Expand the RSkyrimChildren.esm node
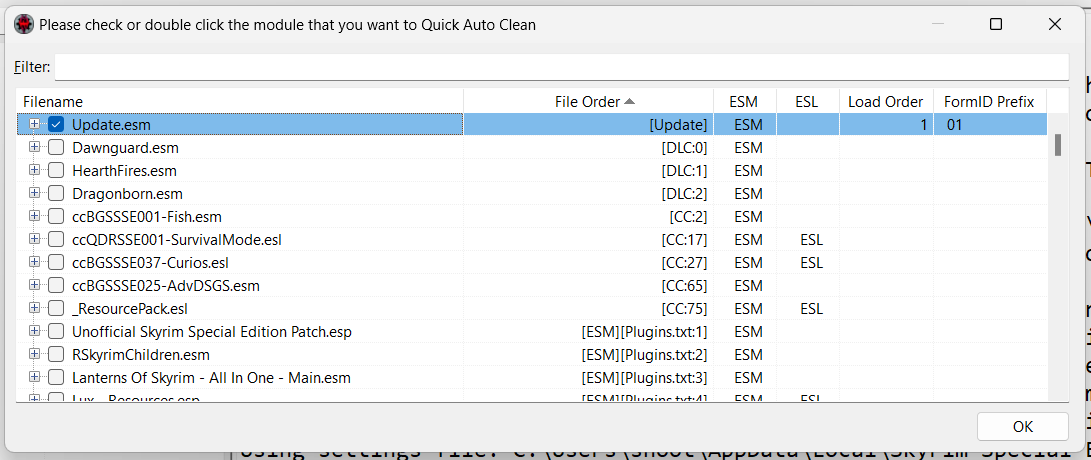Viewport: 1091px width, 460px height. [x=34, y=355]
